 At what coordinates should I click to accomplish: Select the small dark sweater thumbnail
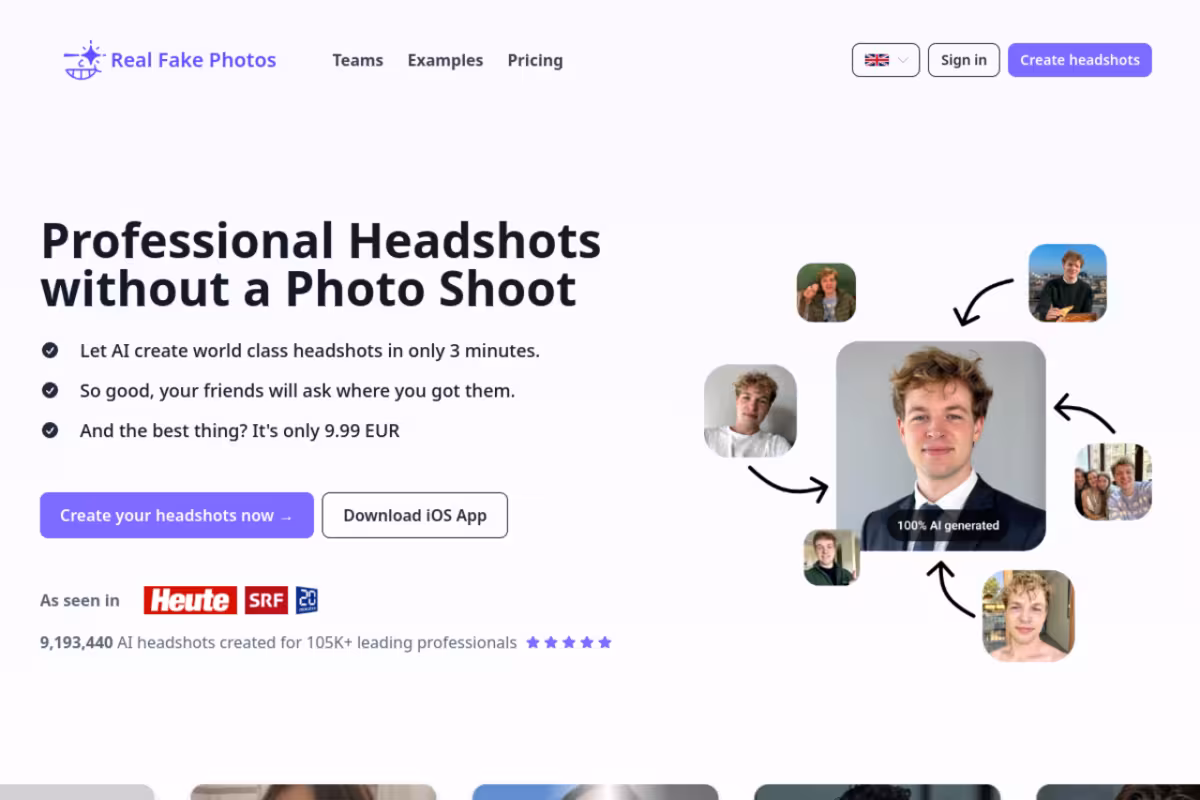pos(831,557)
